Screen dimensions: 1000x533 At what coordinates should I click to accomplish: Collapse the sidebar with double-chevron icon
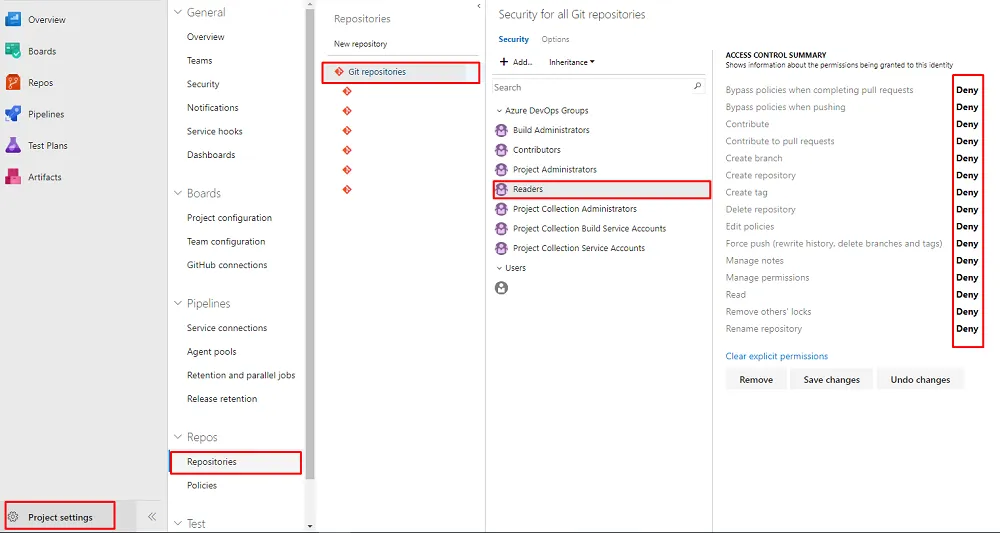pos(152,517)
